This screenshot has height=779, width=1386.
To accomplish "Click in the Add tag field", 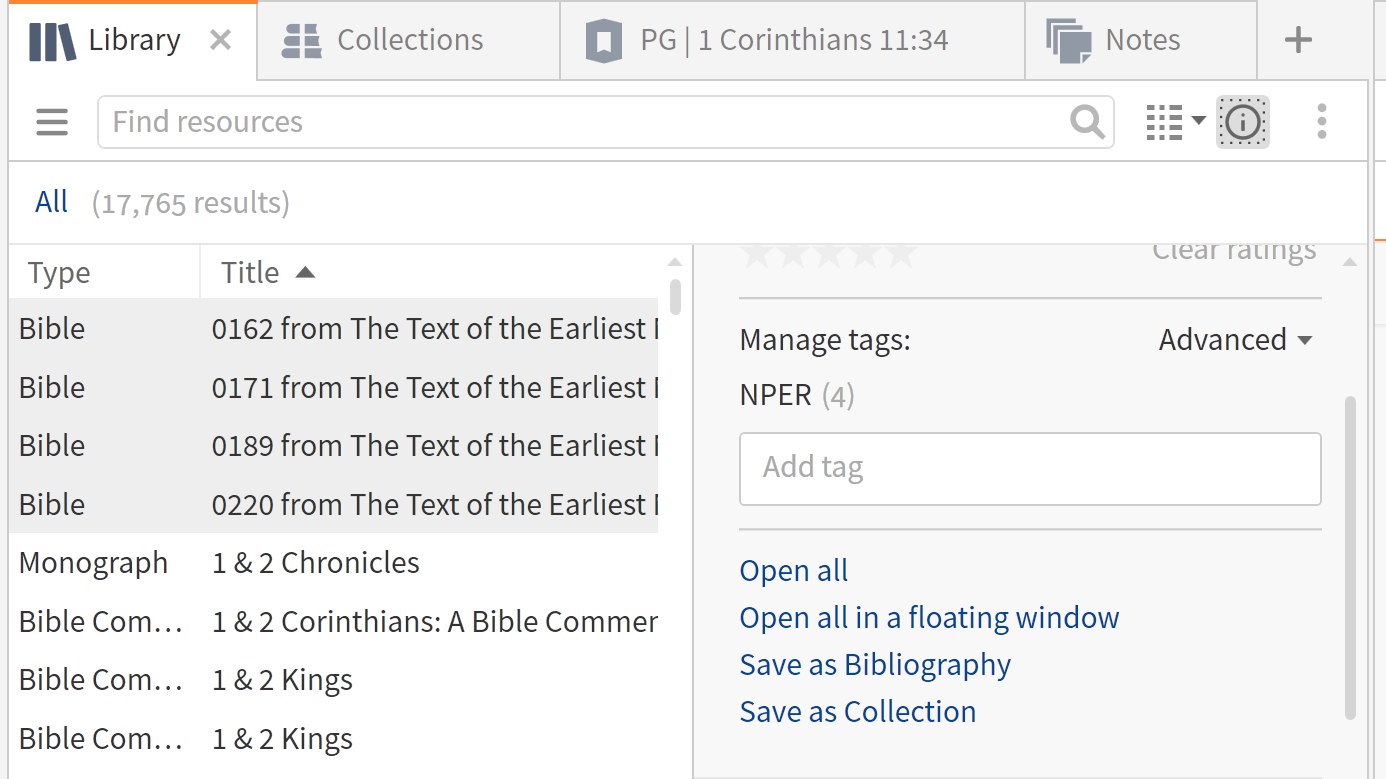I will pyautogui.click(x=1030, y=468).
